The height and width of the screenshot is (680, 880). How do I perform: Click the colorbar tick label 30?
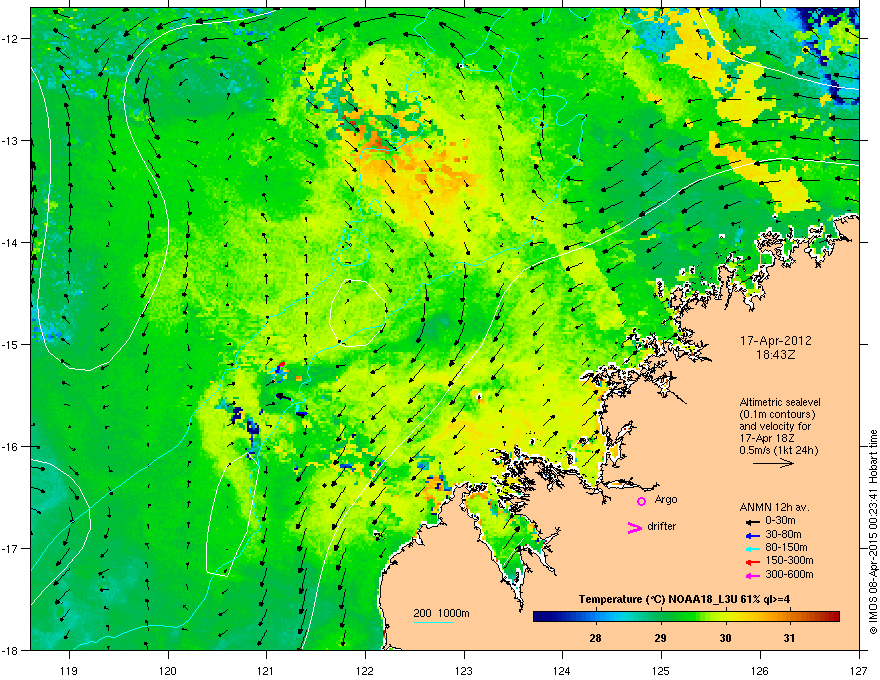(x=725, y=638)
